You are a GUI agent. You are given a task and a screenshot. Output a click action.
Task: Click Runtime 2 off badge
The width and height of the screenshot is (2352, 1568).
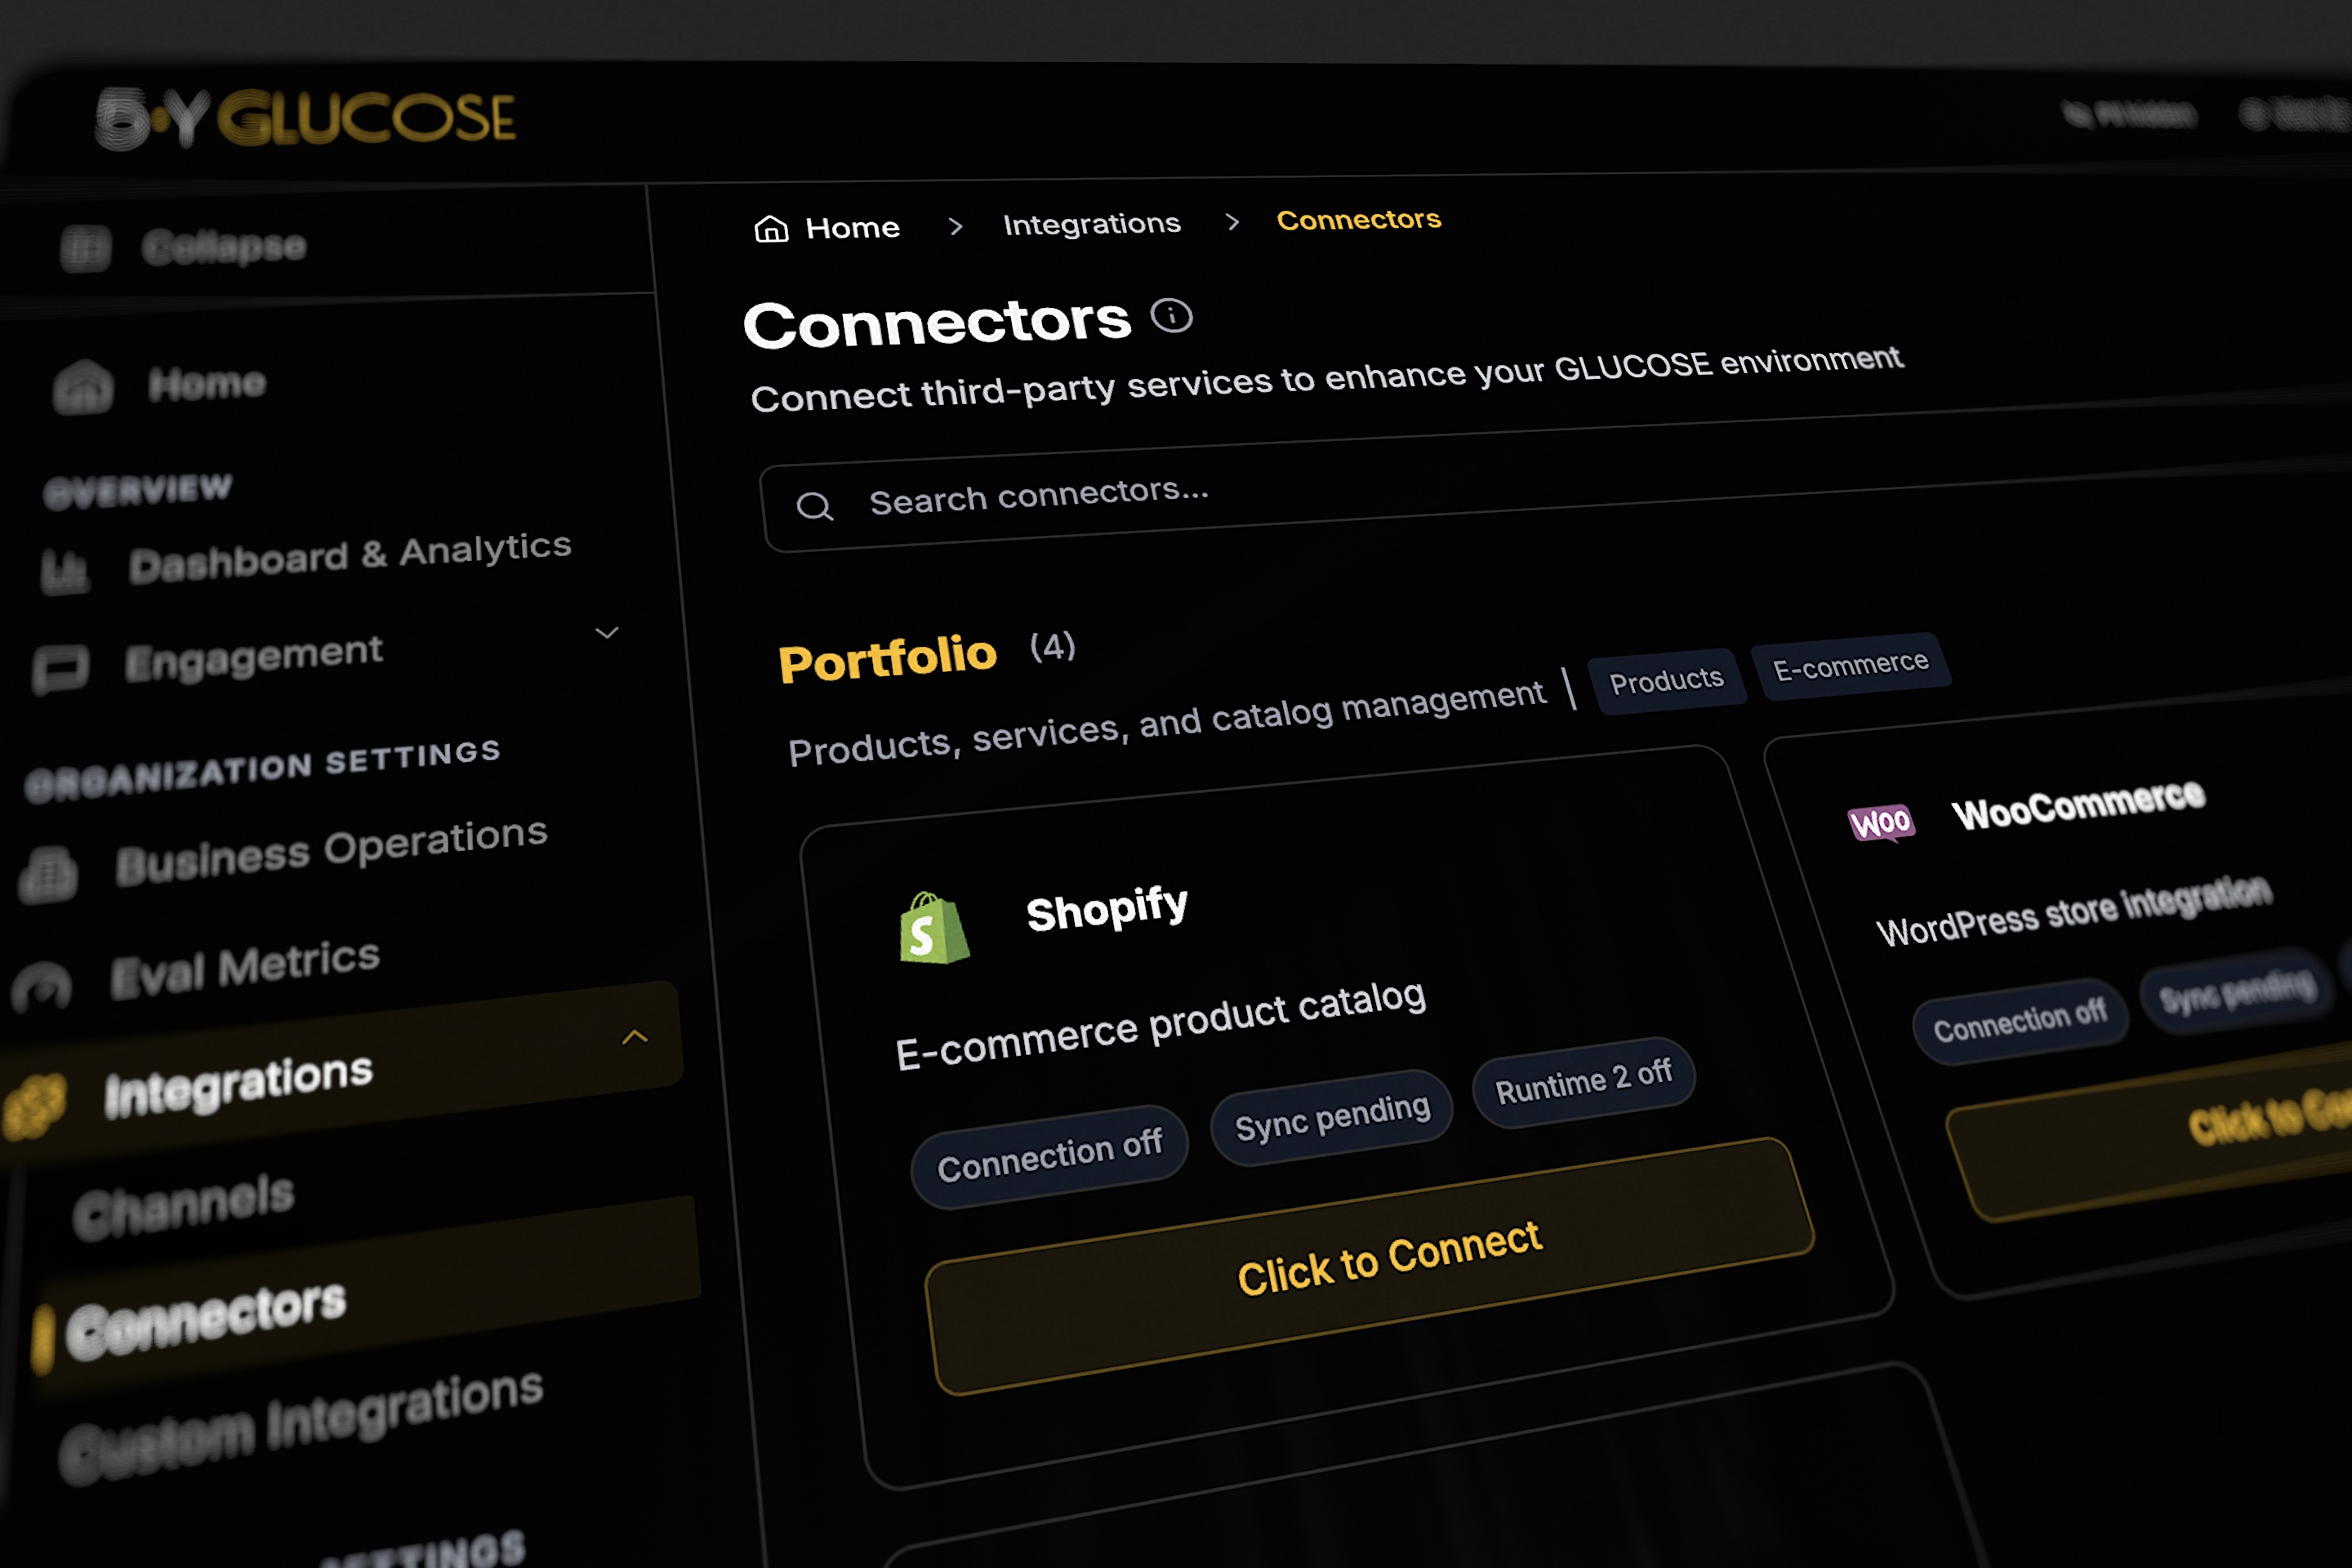(x=1583, y=1082)
